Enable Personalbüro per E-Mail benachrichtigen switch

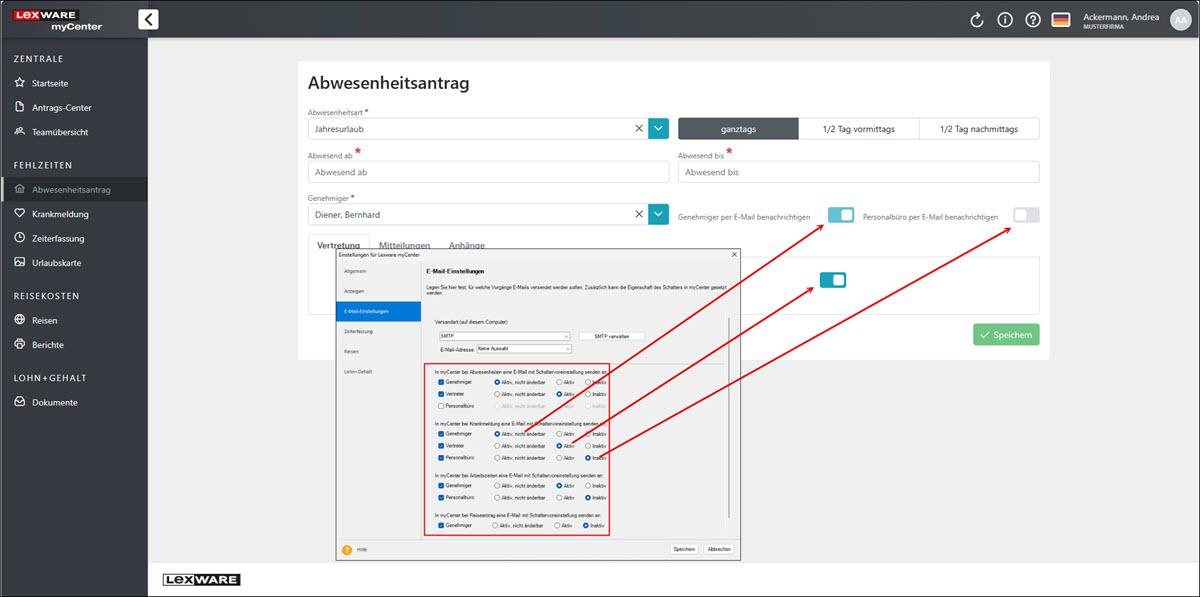tap(1026, 215)
